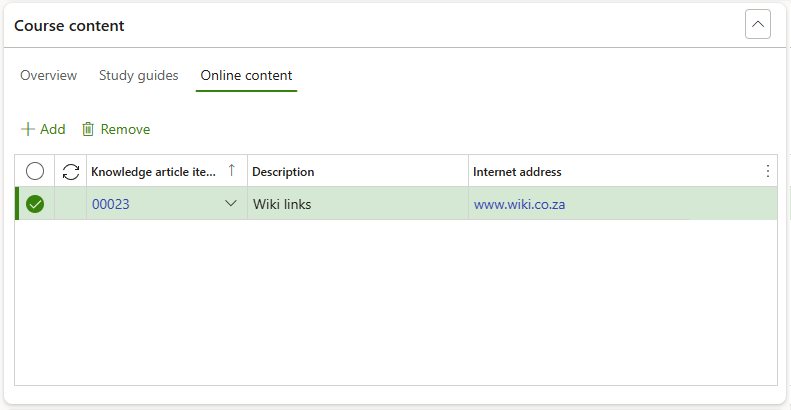The image size is (791, 410).
Task: Open knowledge article link 00023
Action: click(111, 204)
